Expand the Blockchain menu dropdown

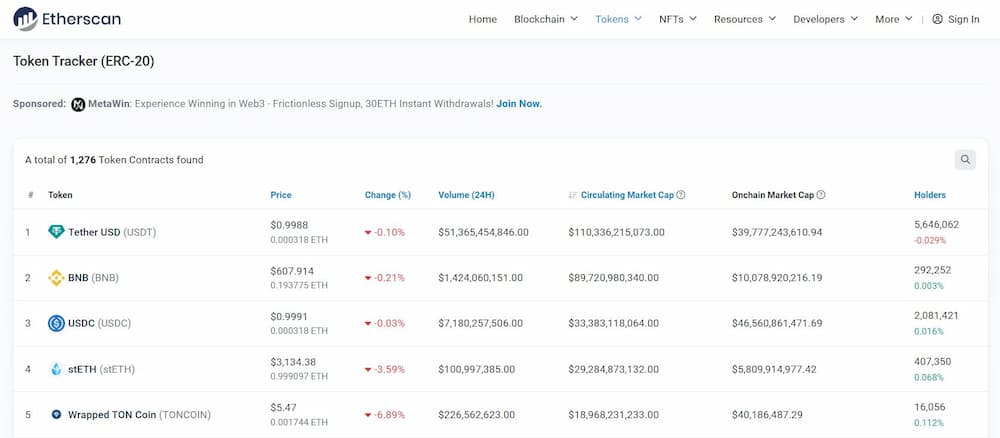(x=546, y=19)
